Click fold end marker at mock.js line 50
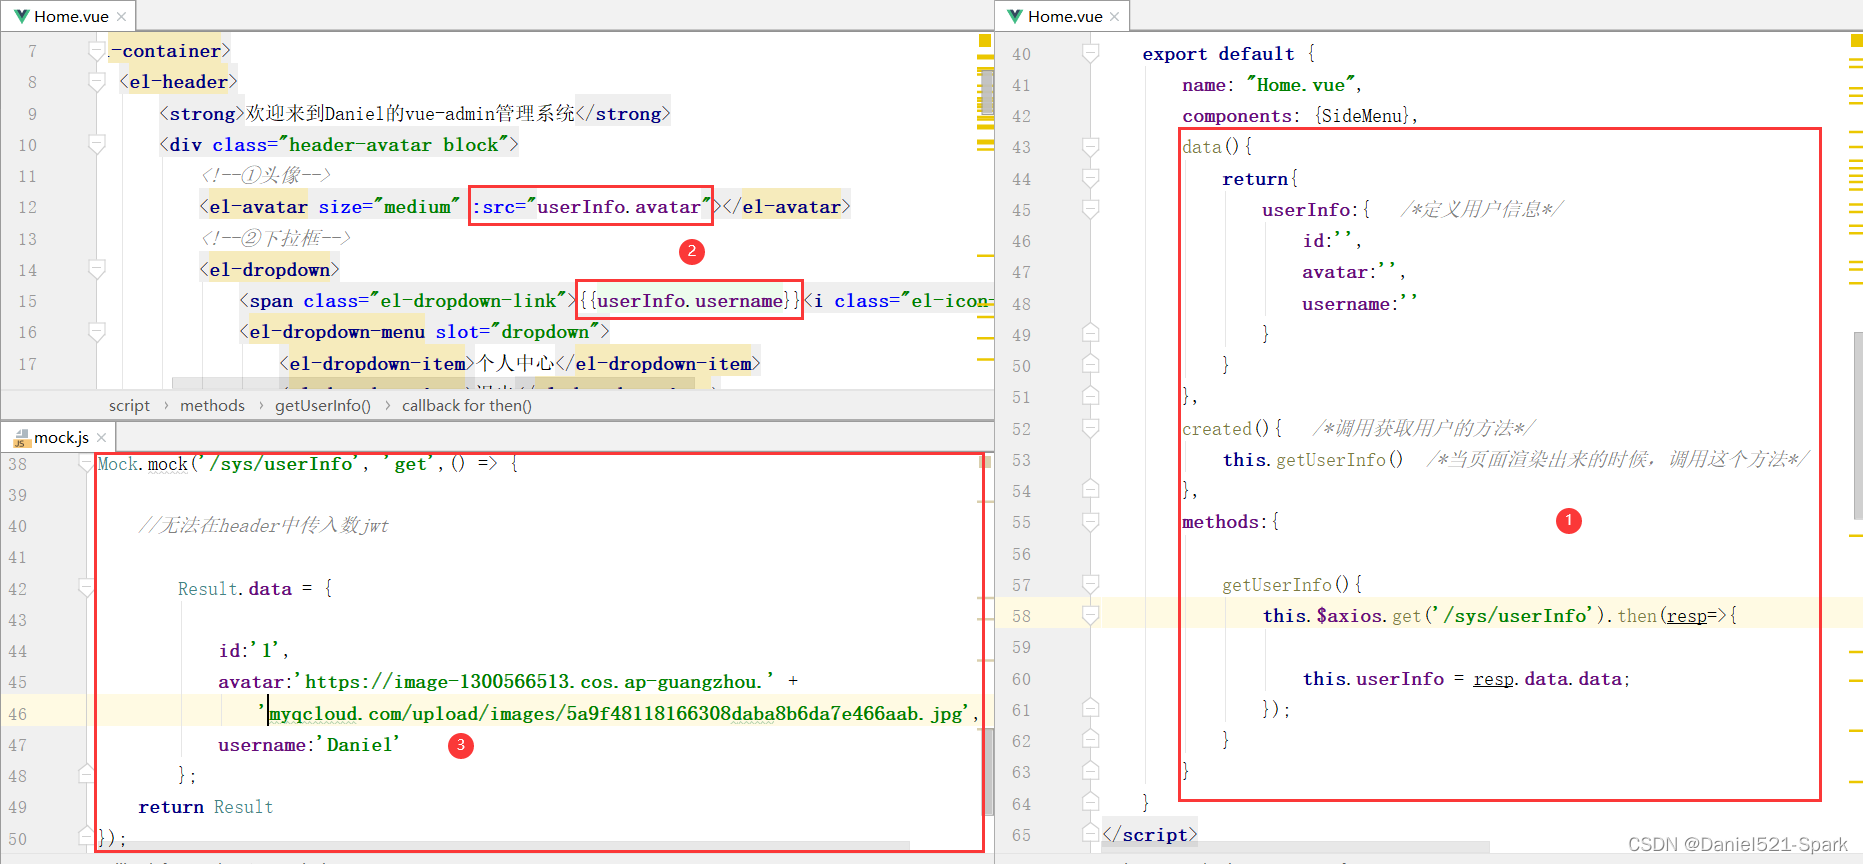This screenshot has width=1863, height=864. pos(87,837)
